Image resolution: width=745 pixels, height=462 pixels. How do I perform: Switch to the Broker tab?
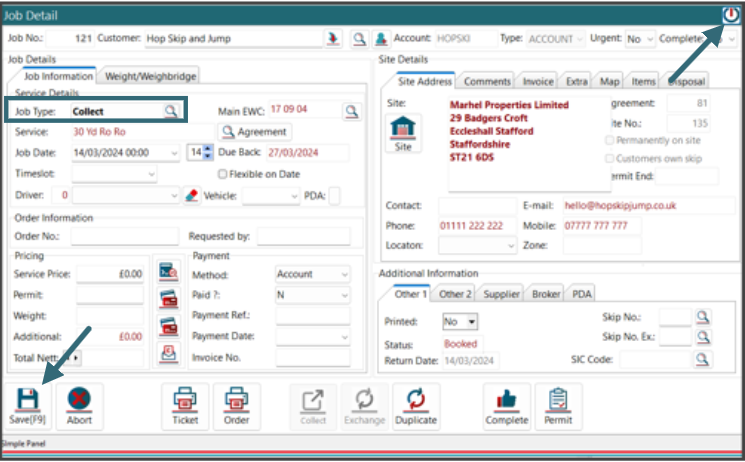pyautogui.click(x=546, y=294)
